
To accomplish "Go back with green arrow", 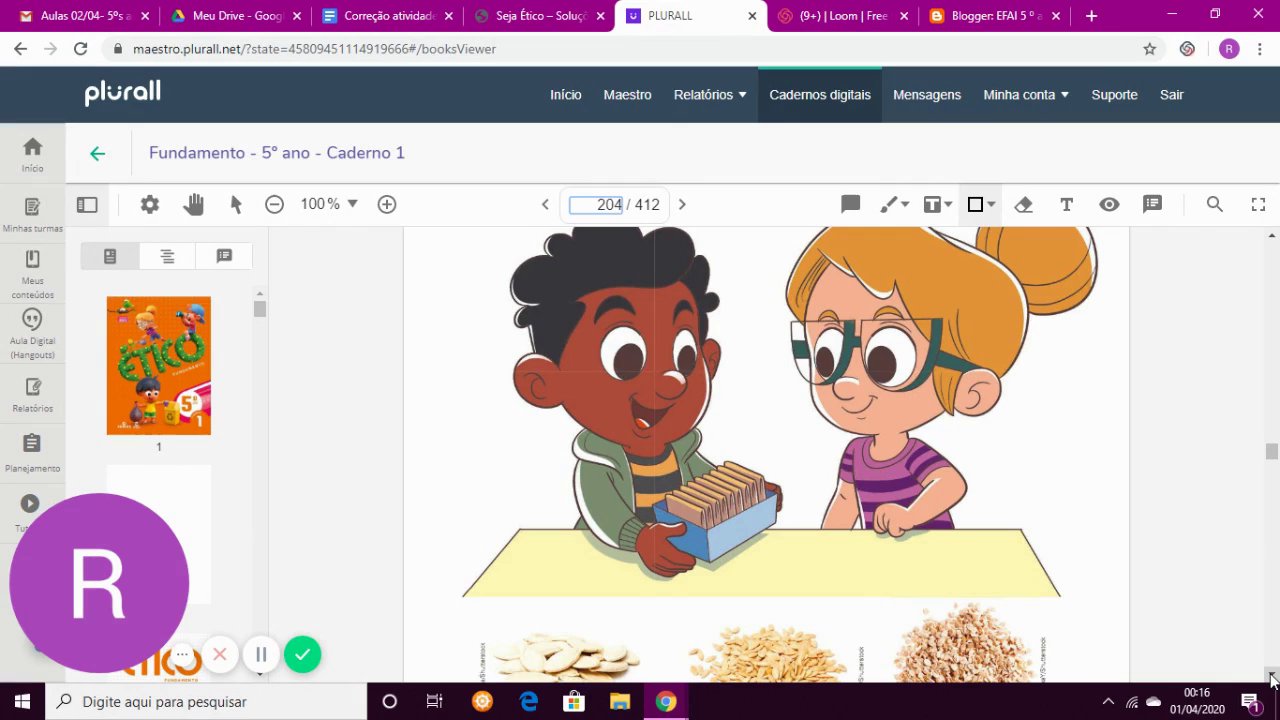I will 97,153.
